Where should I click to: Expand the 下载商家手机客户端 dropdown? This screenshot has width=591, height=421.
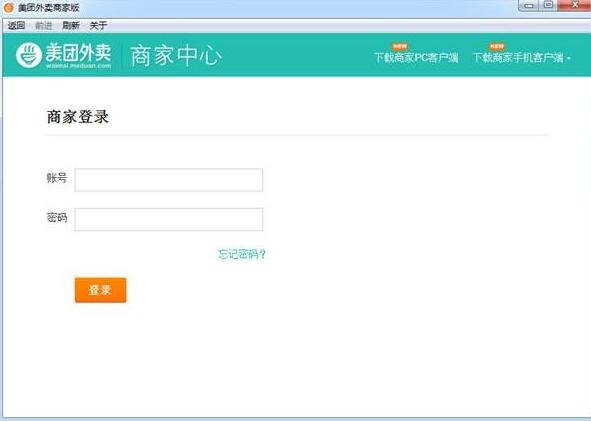tap(522, 58)
